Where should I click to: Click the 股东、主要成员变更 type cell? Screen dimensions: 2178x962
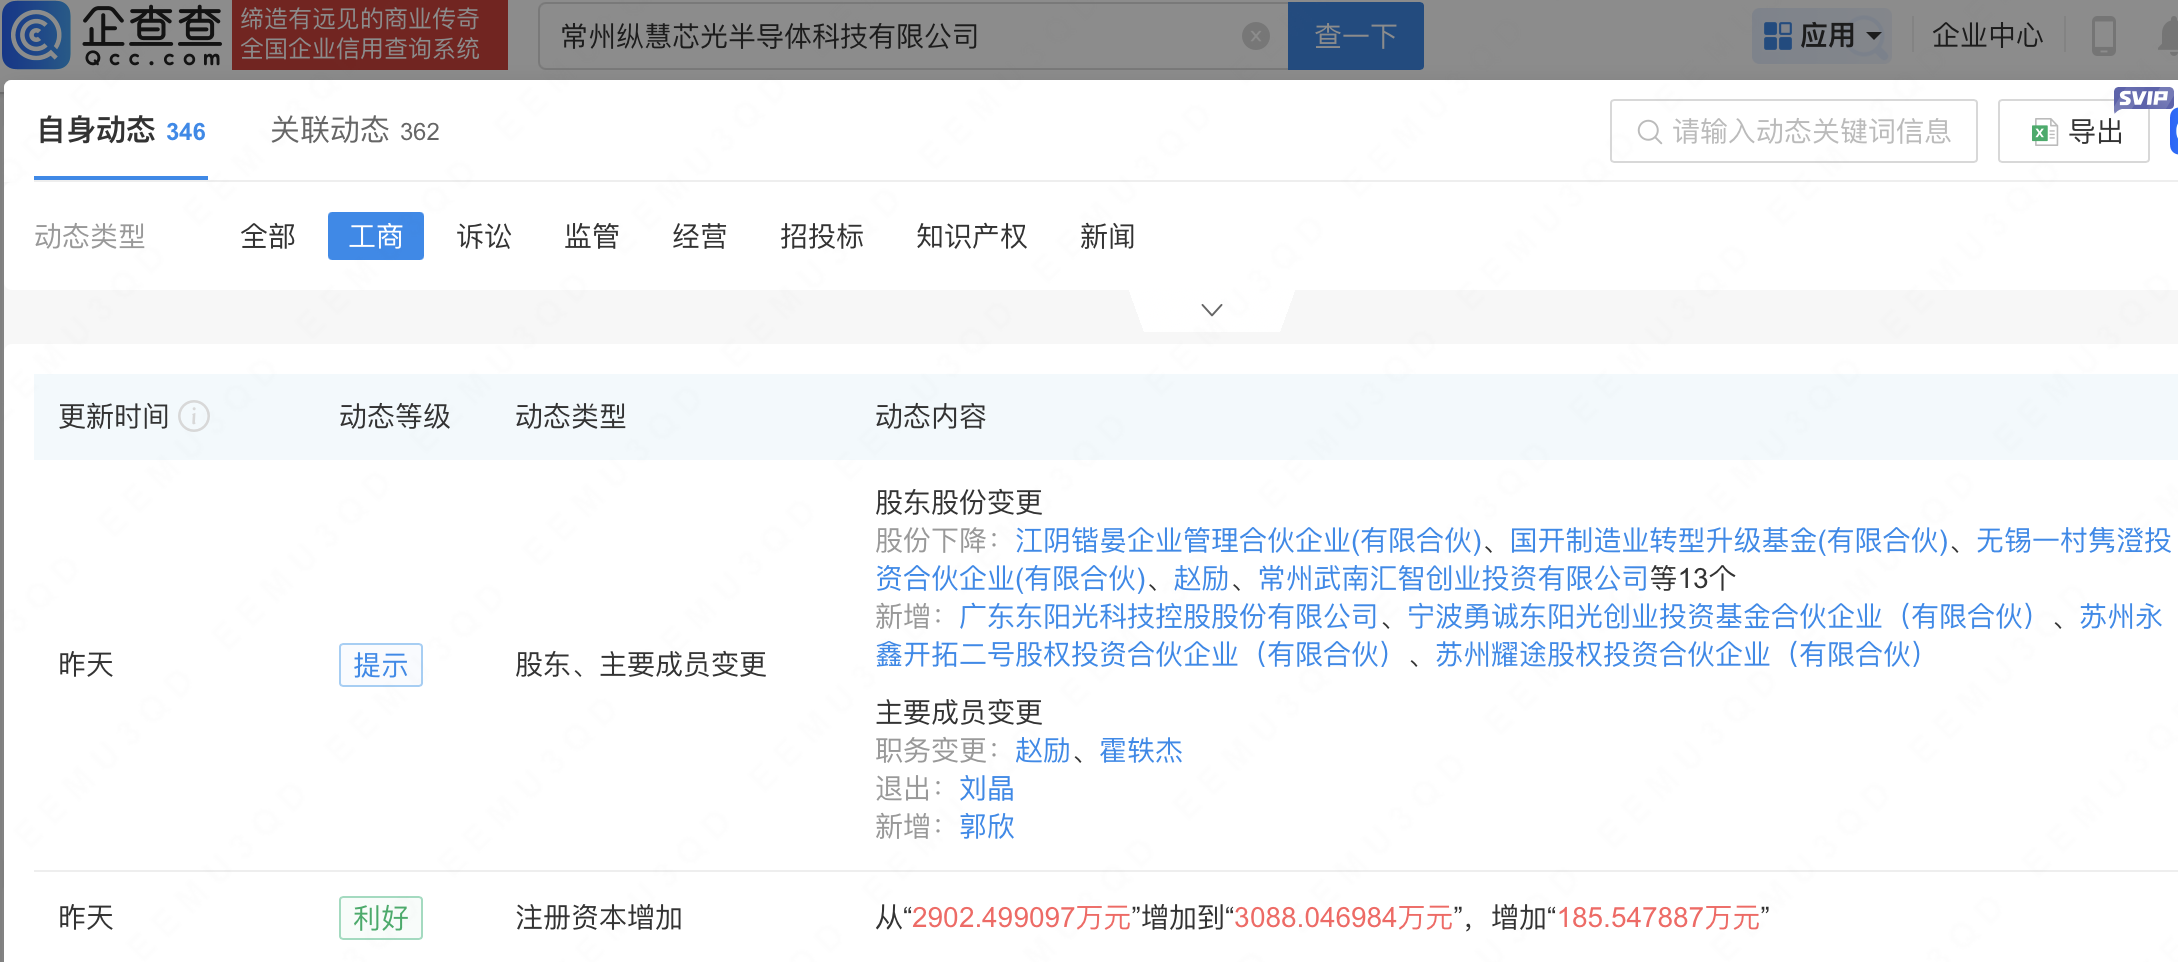pos(641,665)
